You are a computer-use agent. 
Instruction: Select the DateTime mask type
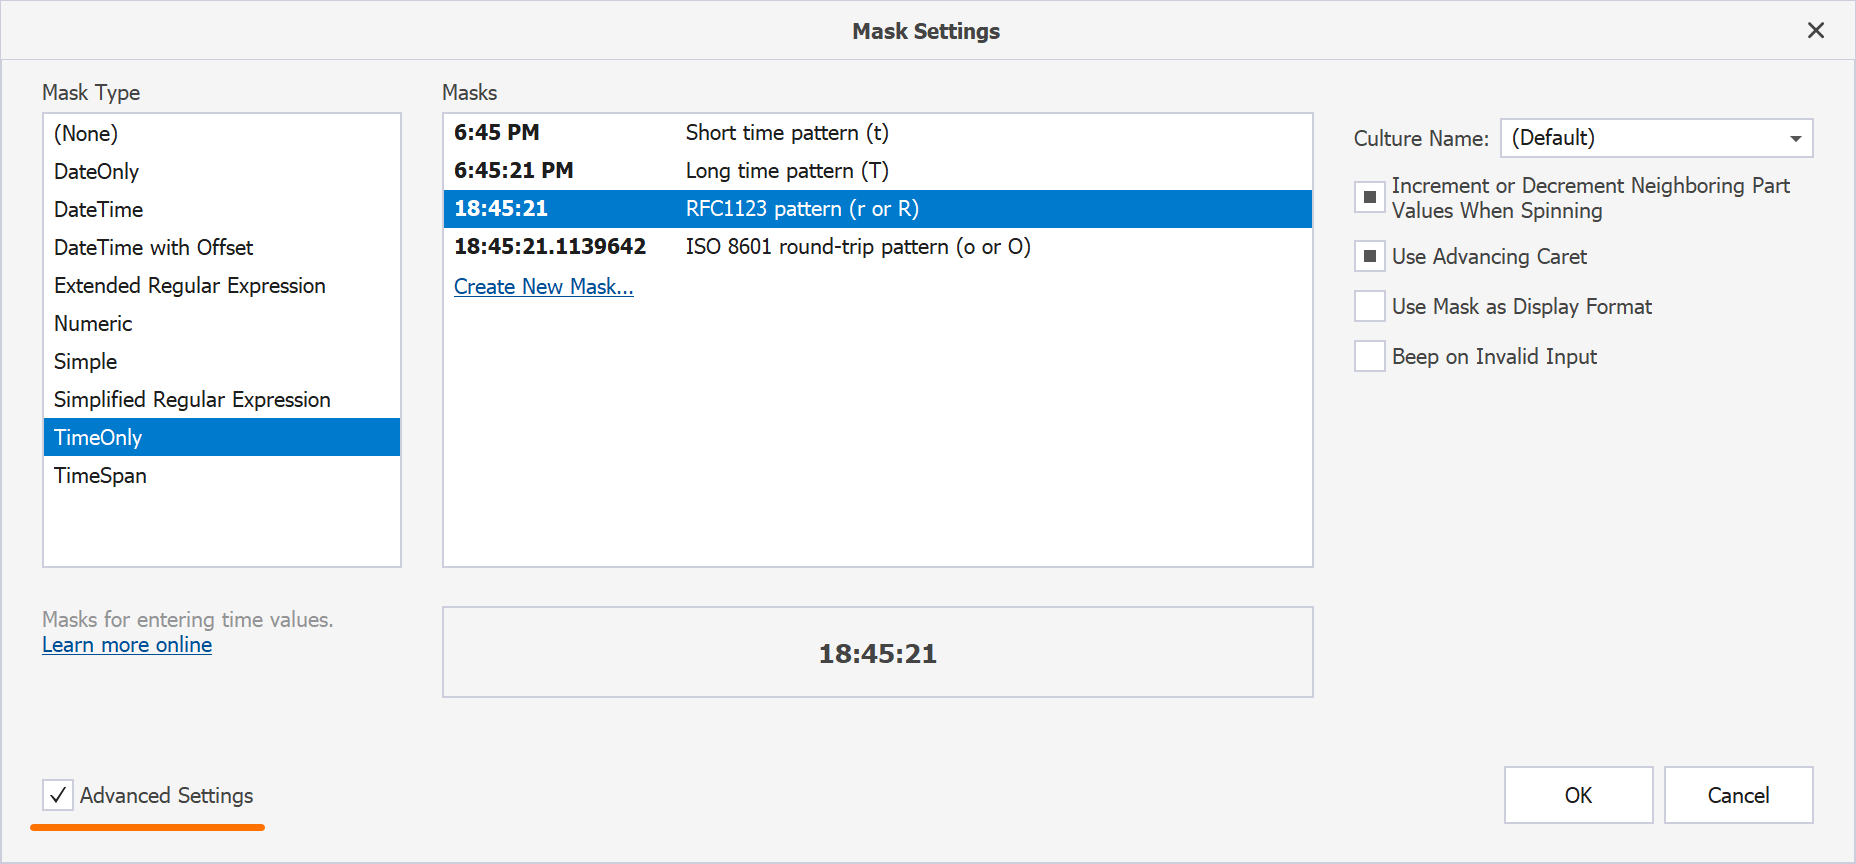[x=99, y=210]
